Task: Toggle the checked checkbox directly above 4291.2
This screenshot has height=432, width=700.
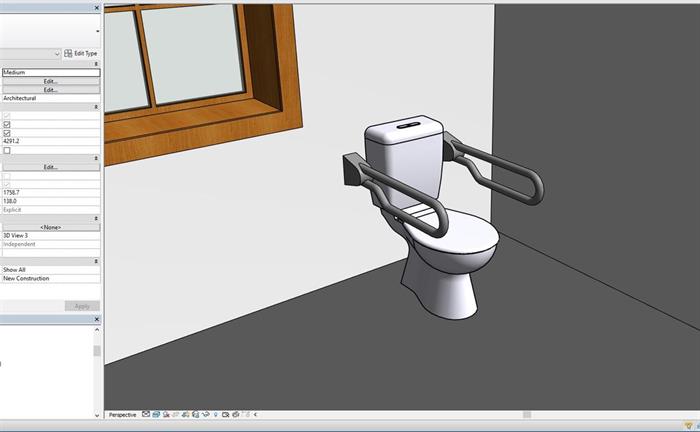Action: [7, 133]
